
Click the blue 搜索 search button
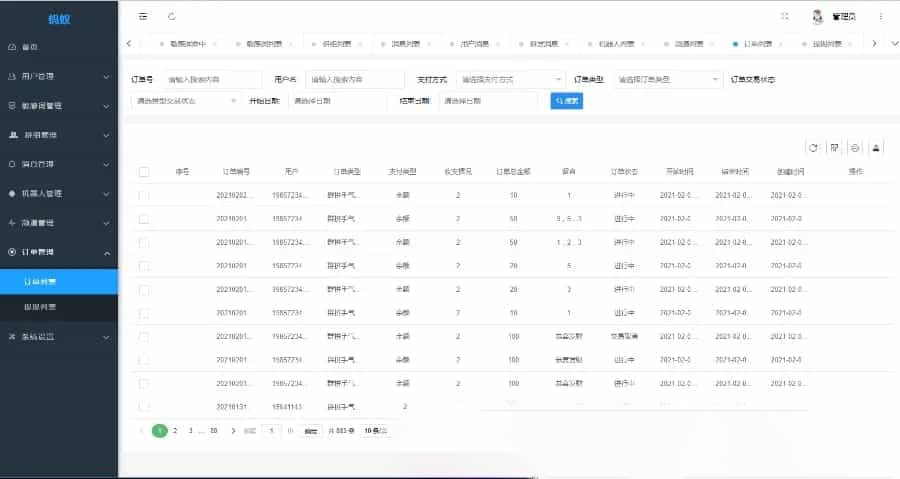[x=566, y=101]
